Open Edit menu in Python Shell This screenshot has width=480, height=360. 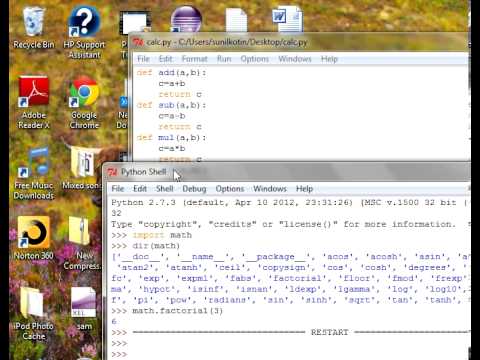coord(140,189)
